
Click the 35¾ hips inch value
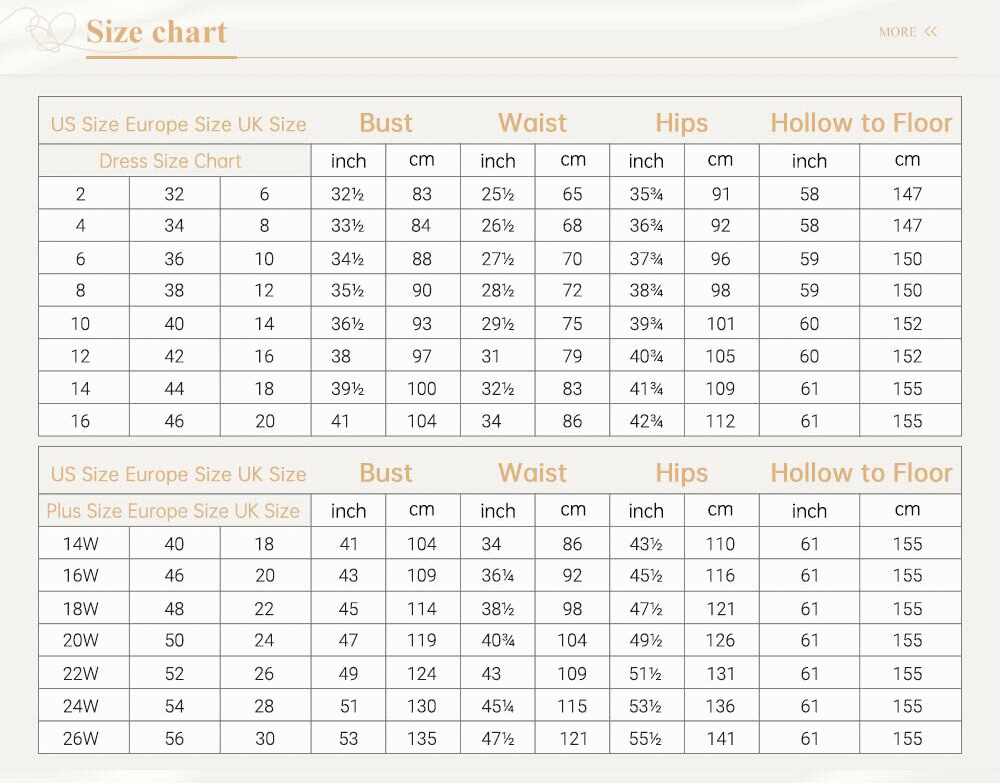[647, 195]
